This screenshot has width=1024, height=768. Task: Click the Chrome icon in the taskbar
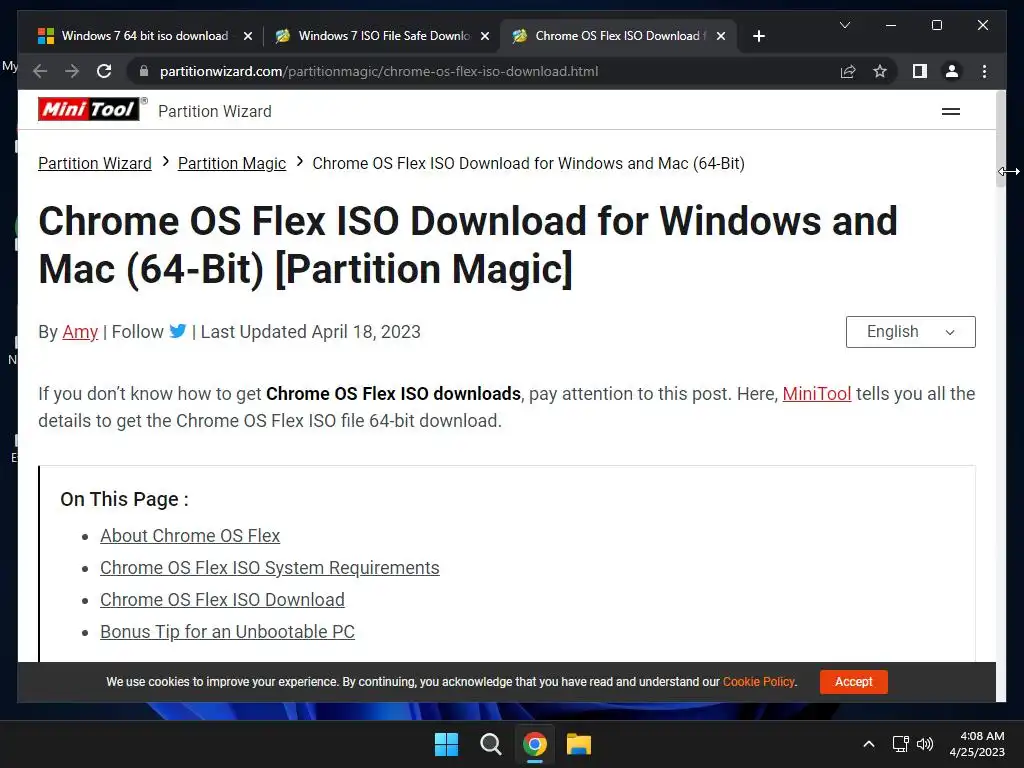coord(534,744)
